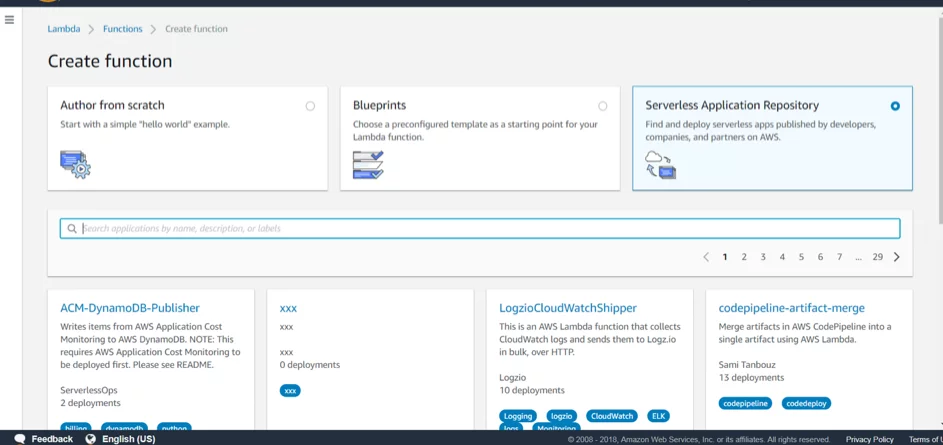Jump to results page 4

(782, 257)
